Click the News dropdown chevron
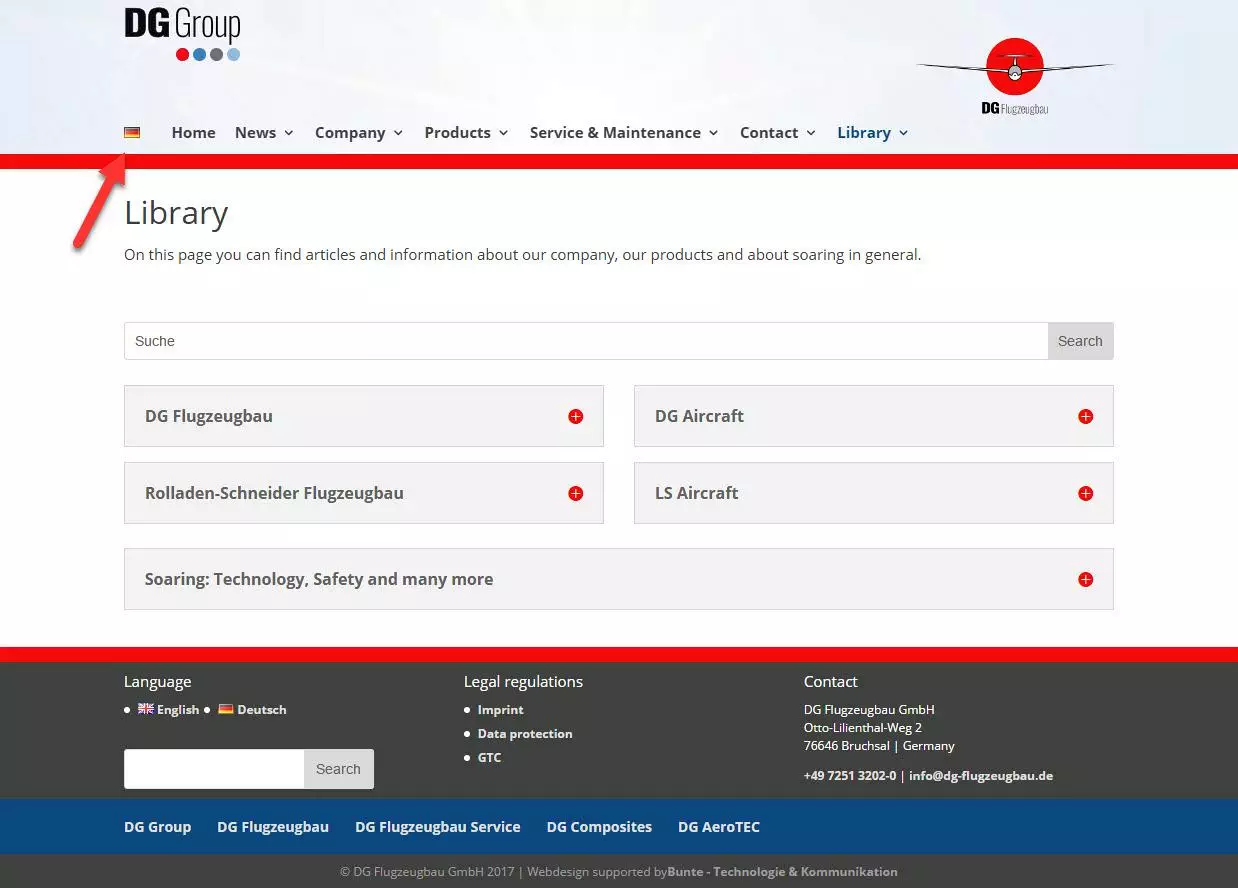This screenshot has width=1238, height=888. pos(289,133)
